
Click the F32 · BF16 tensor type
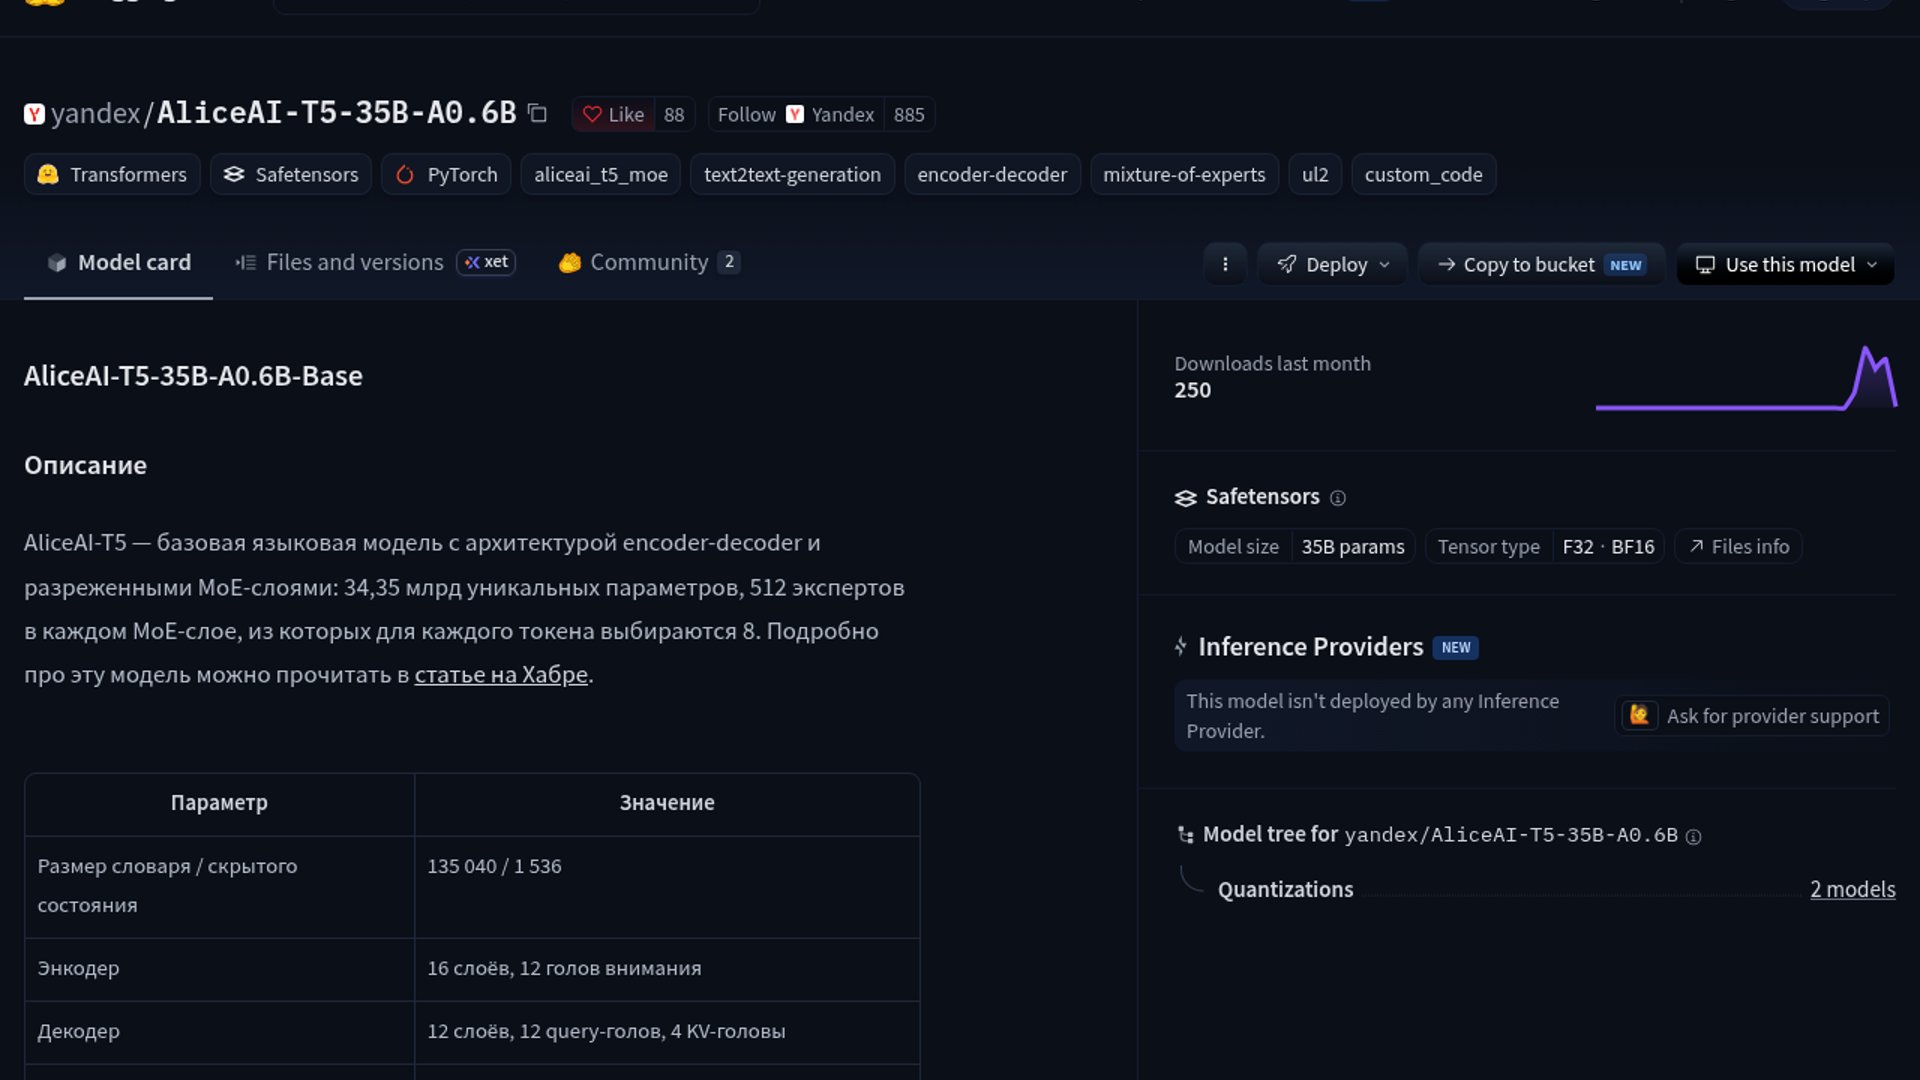click(x=1608, y=547)
